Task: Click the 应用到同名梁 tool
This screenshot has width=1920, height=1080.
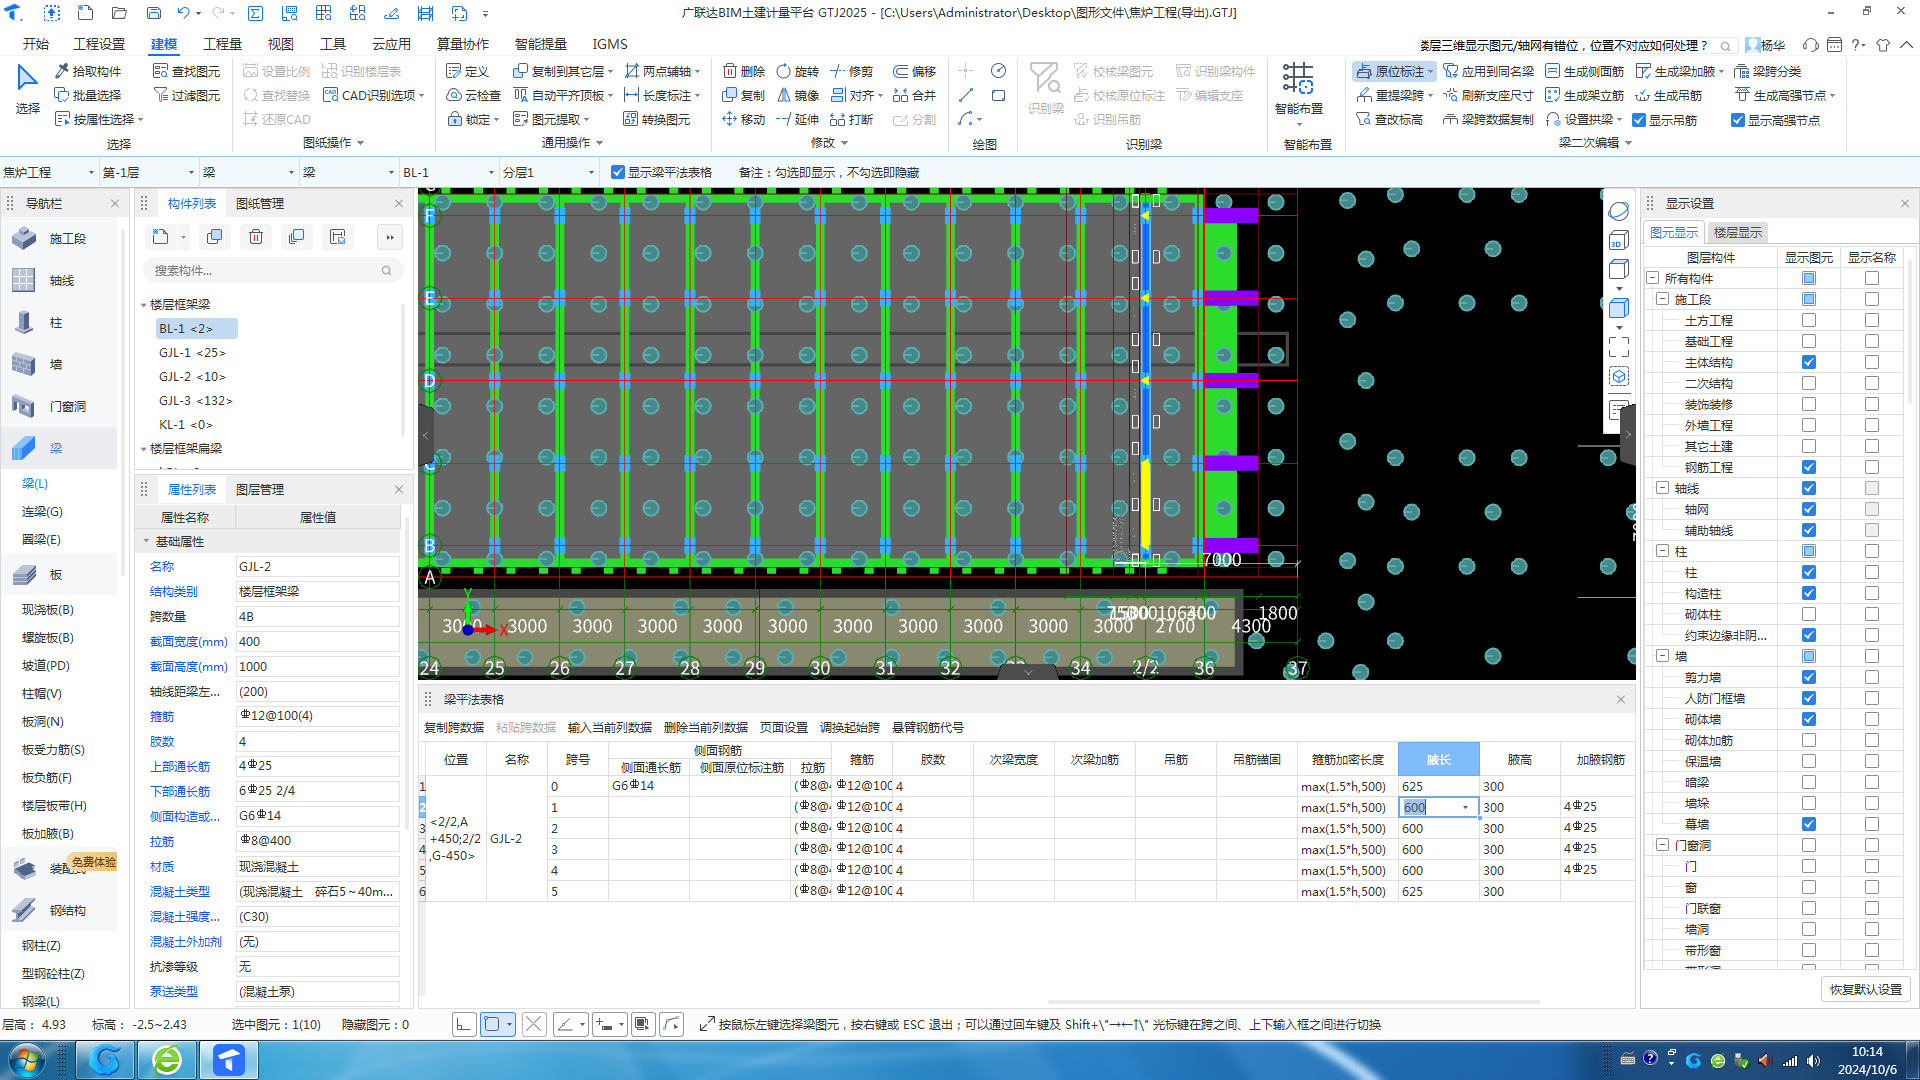Action: coord(1488,71)
